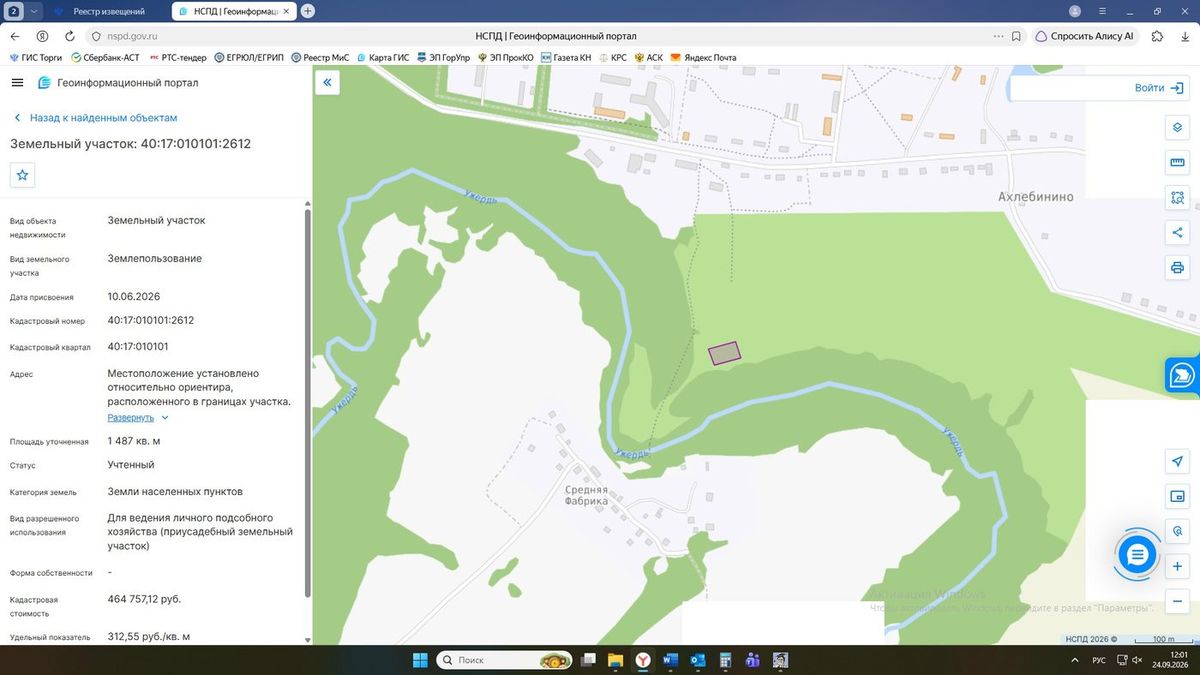
Task: Click the Геоинформационный портал logo
Action: [118, 83]
